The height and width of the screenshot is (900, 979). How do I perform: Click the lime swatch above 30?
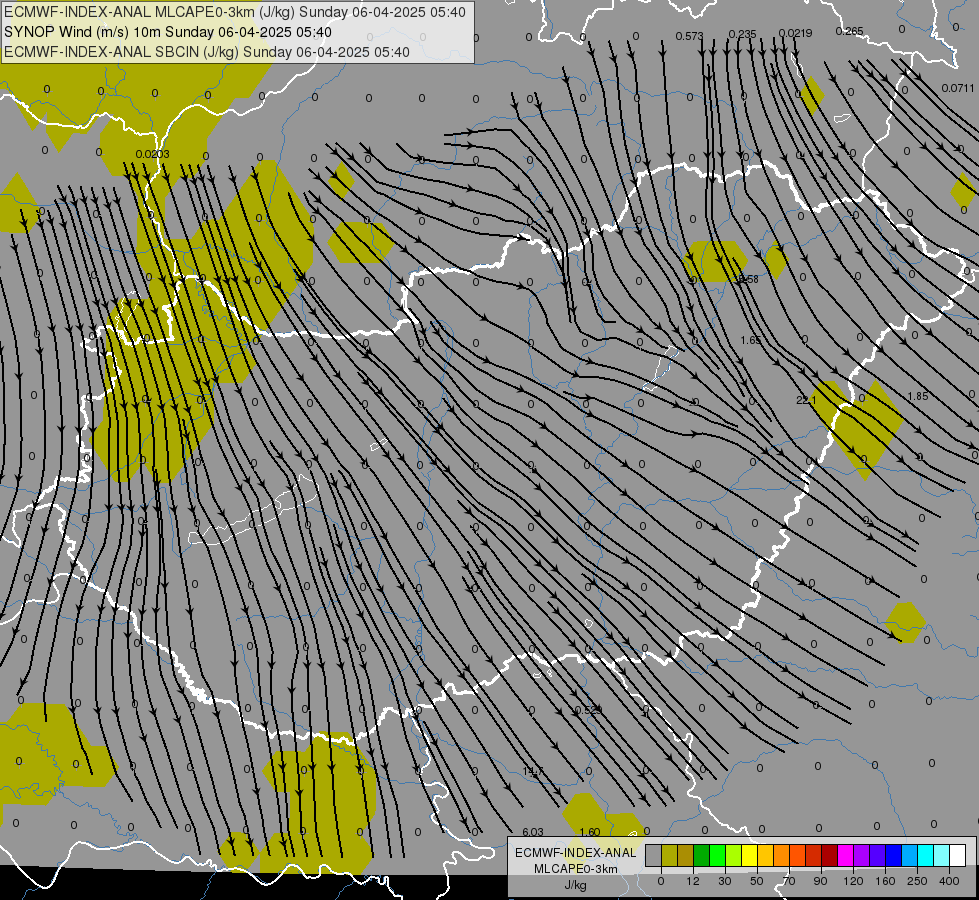pos(734,855)
